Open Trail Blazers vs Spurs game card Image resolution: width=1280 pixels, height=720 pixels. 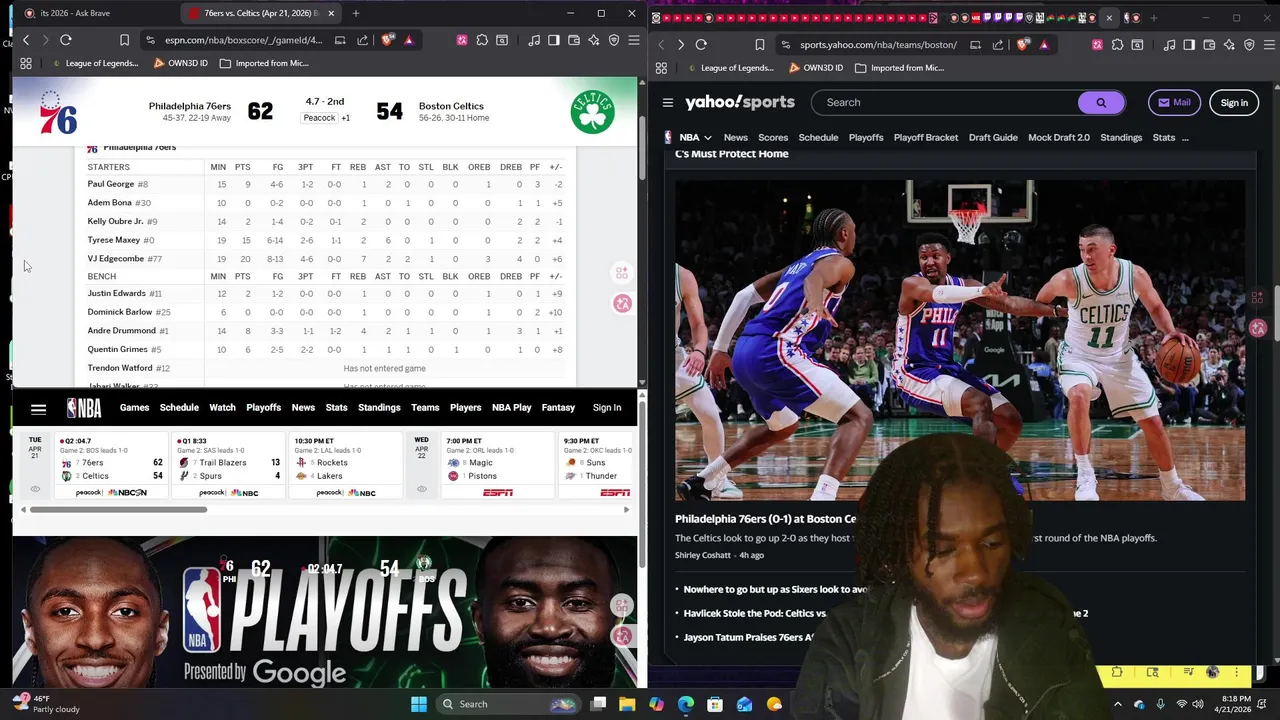pyautogui.click(x=228, y=466)
